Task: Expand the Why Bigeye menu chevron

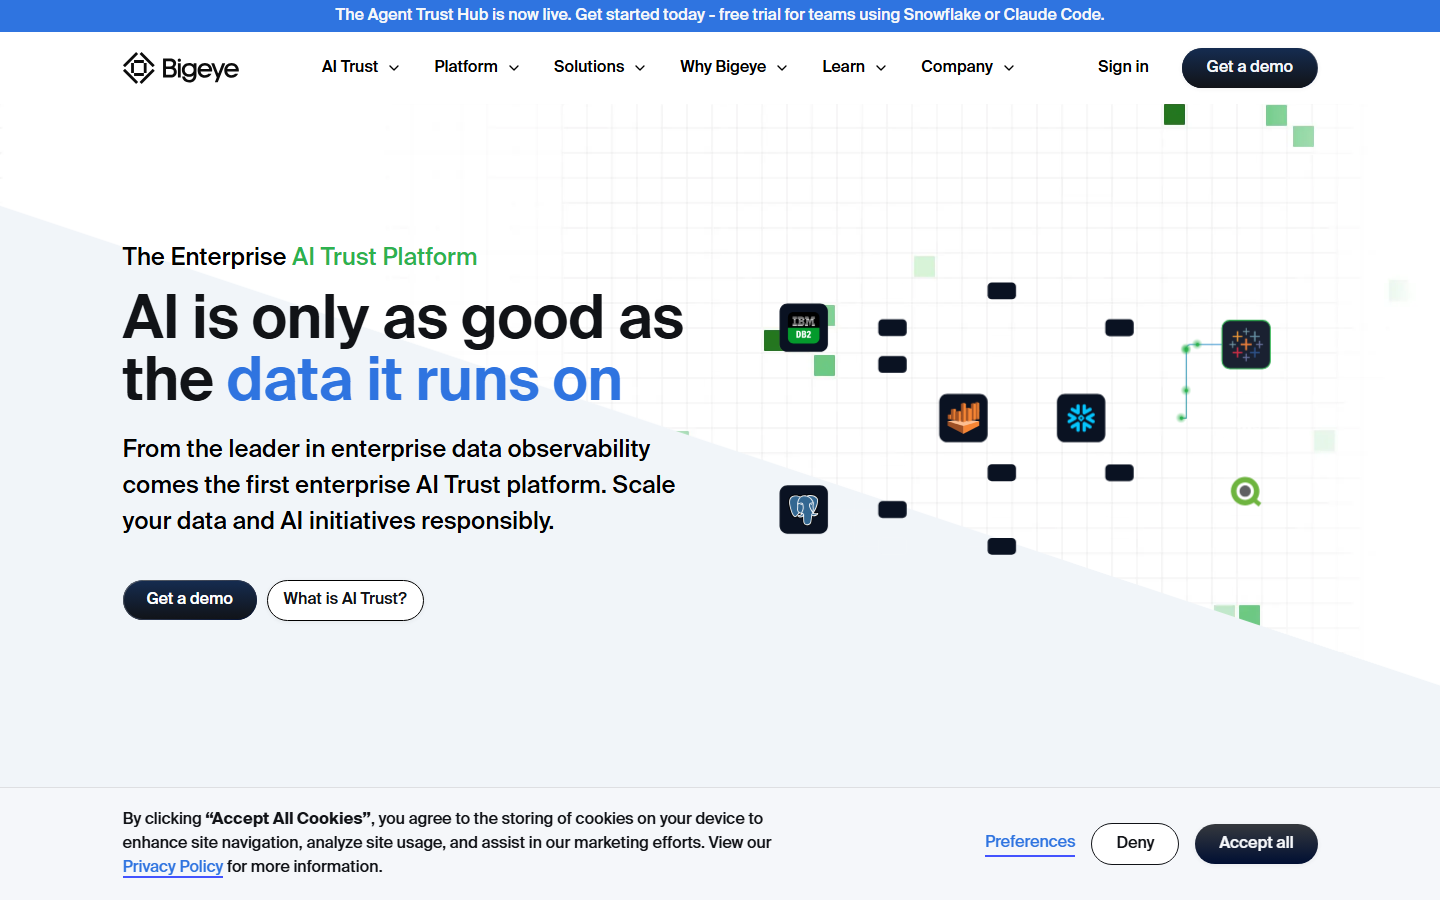Action: (x=782, y=68)
